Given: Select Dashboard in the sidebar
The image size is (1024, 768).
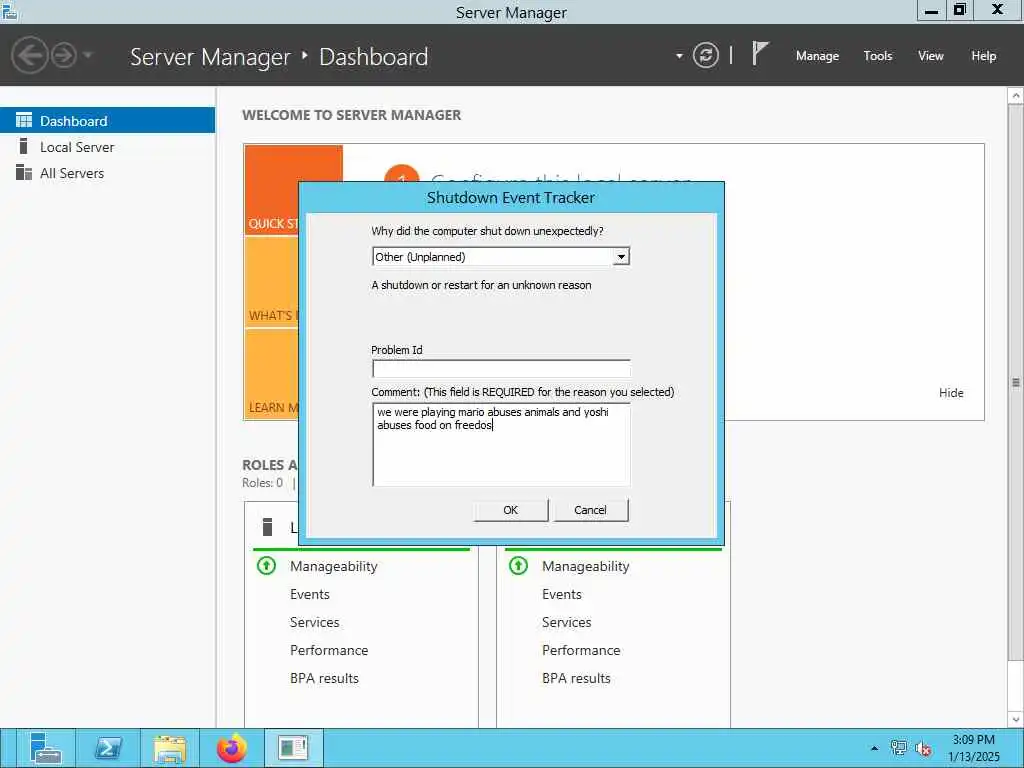Looking at the screenshot, I should 108,120.
